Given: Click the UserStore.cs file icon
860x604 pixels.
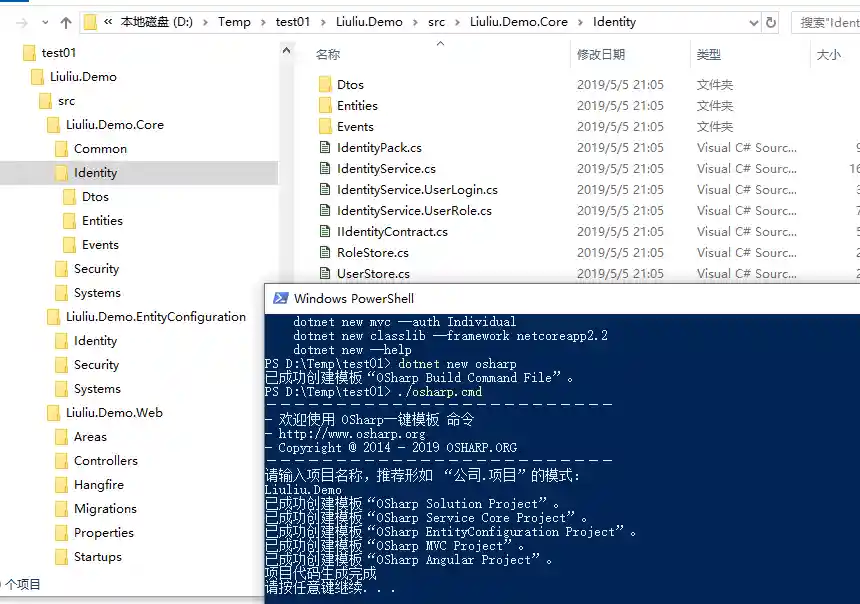Looking at the screenshot, I should coord(325,274).
